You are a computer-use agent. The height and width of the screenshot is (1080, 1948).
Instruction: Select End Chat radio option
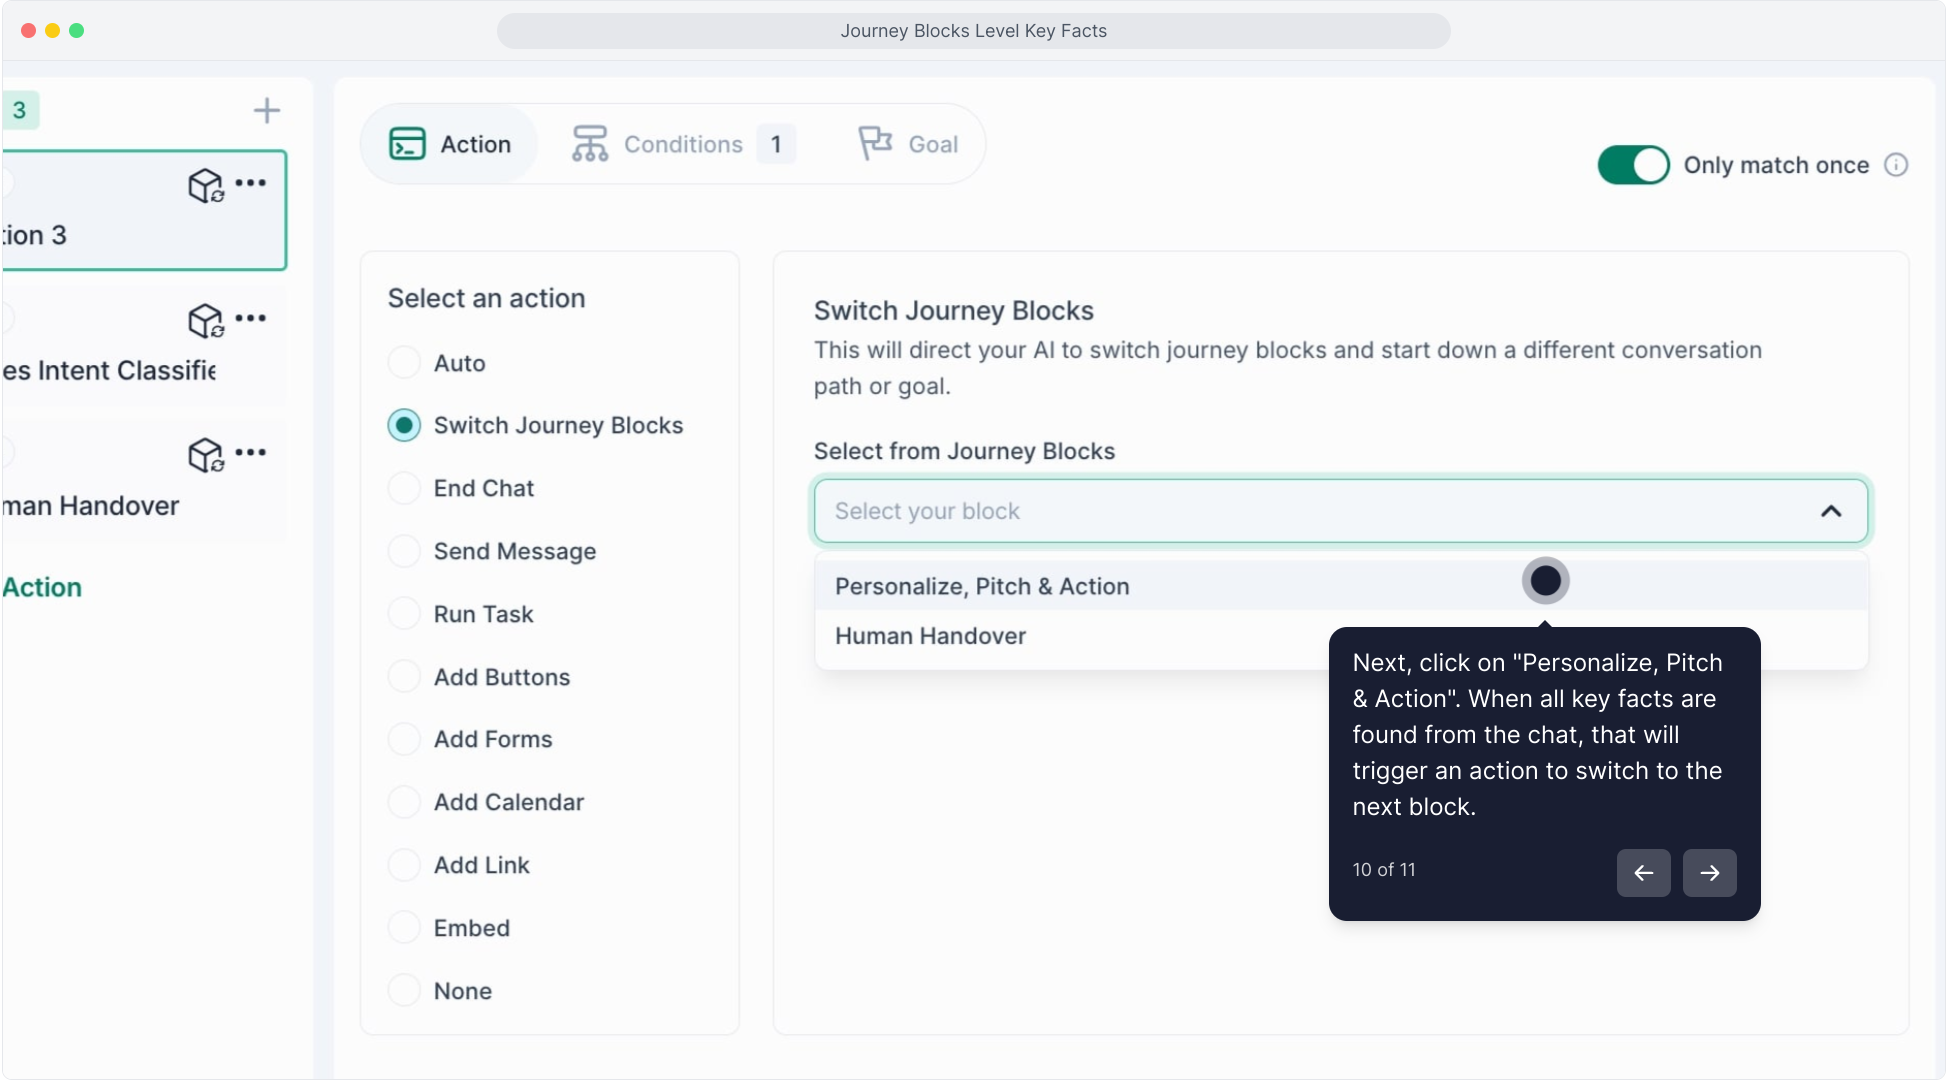[404, 488]
